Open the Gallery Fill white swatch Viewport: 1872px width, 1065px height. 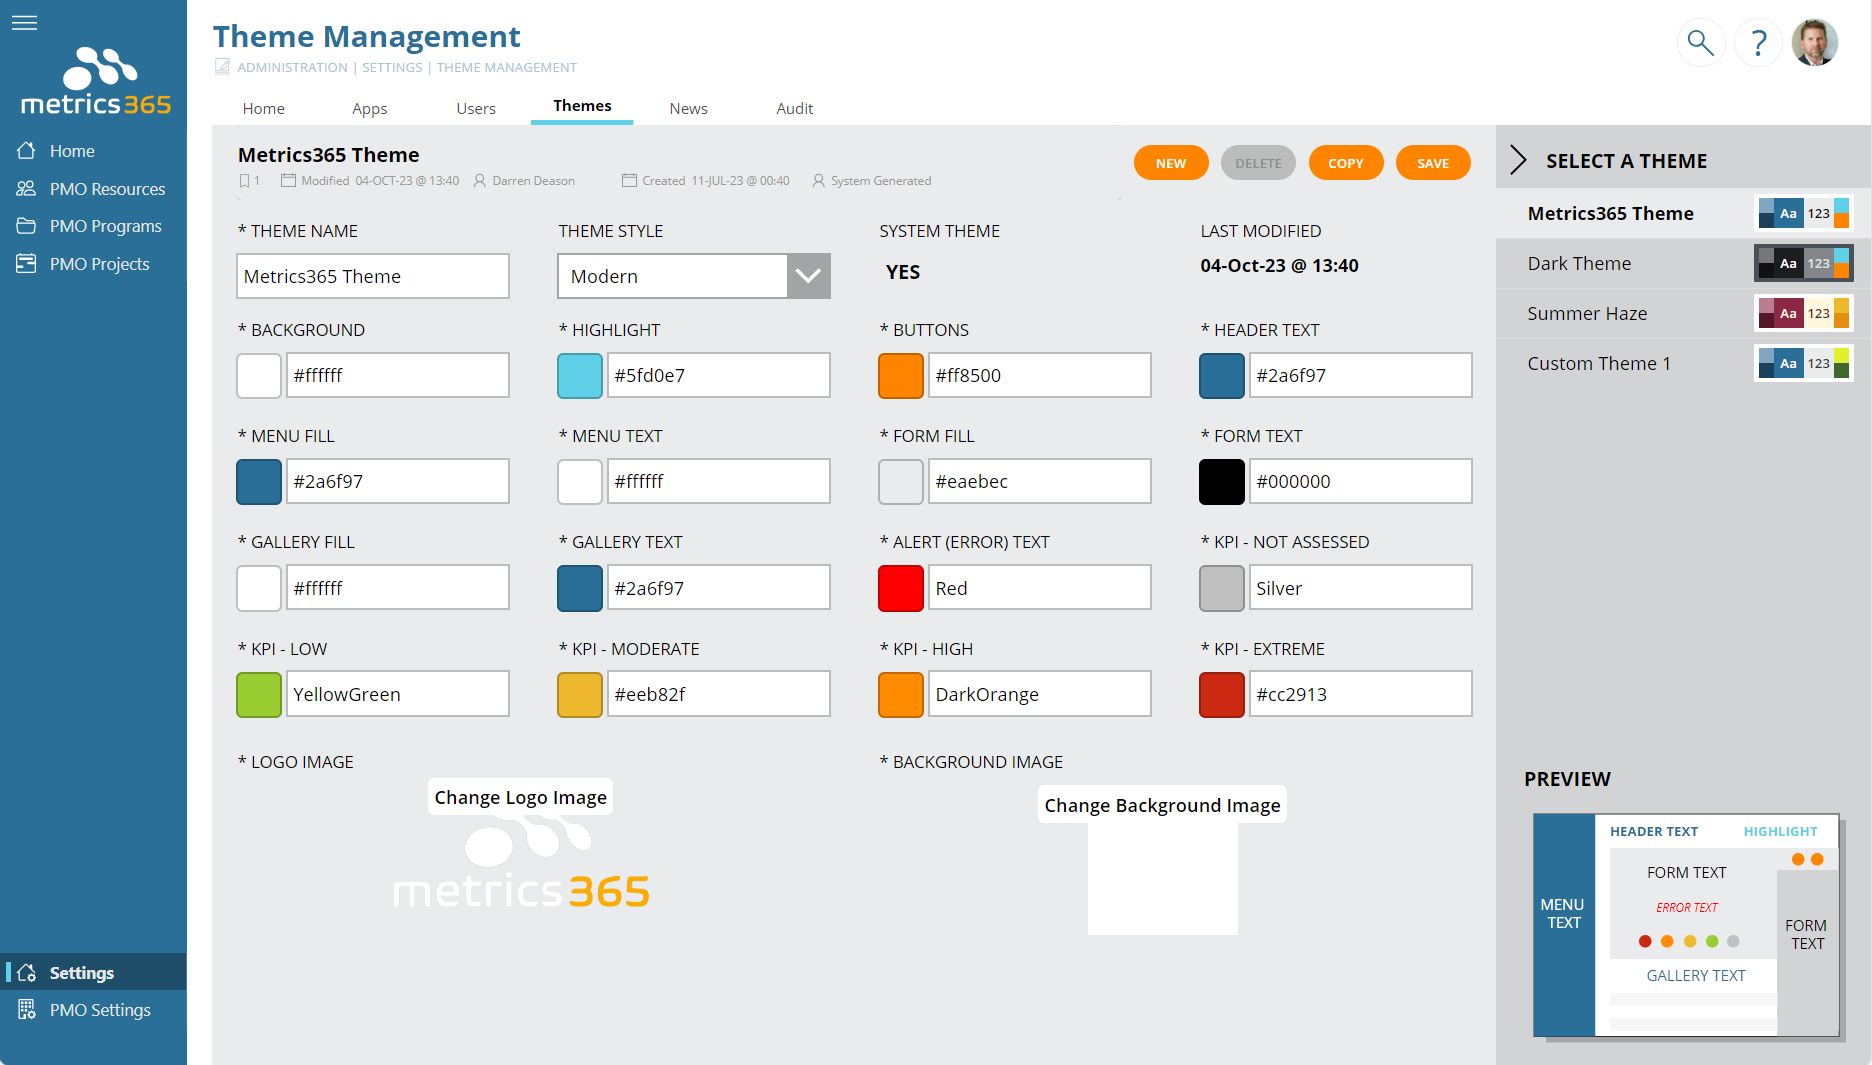[259, 588]
